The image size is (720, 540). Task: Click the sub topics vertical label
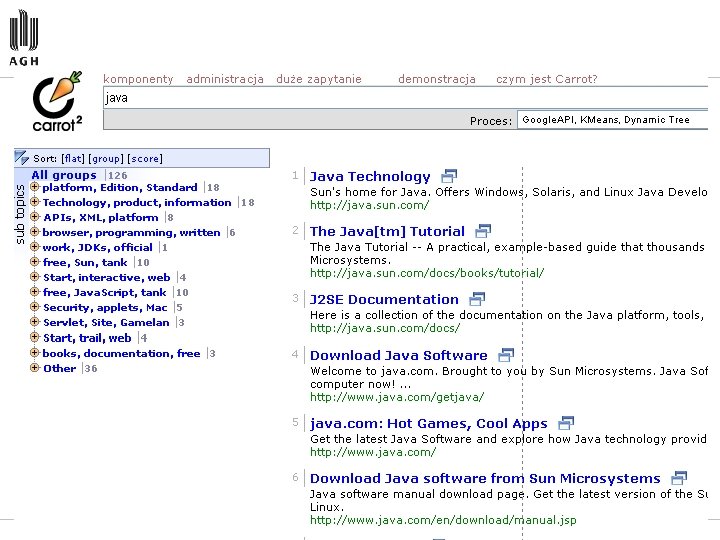(x=20, y=214)
